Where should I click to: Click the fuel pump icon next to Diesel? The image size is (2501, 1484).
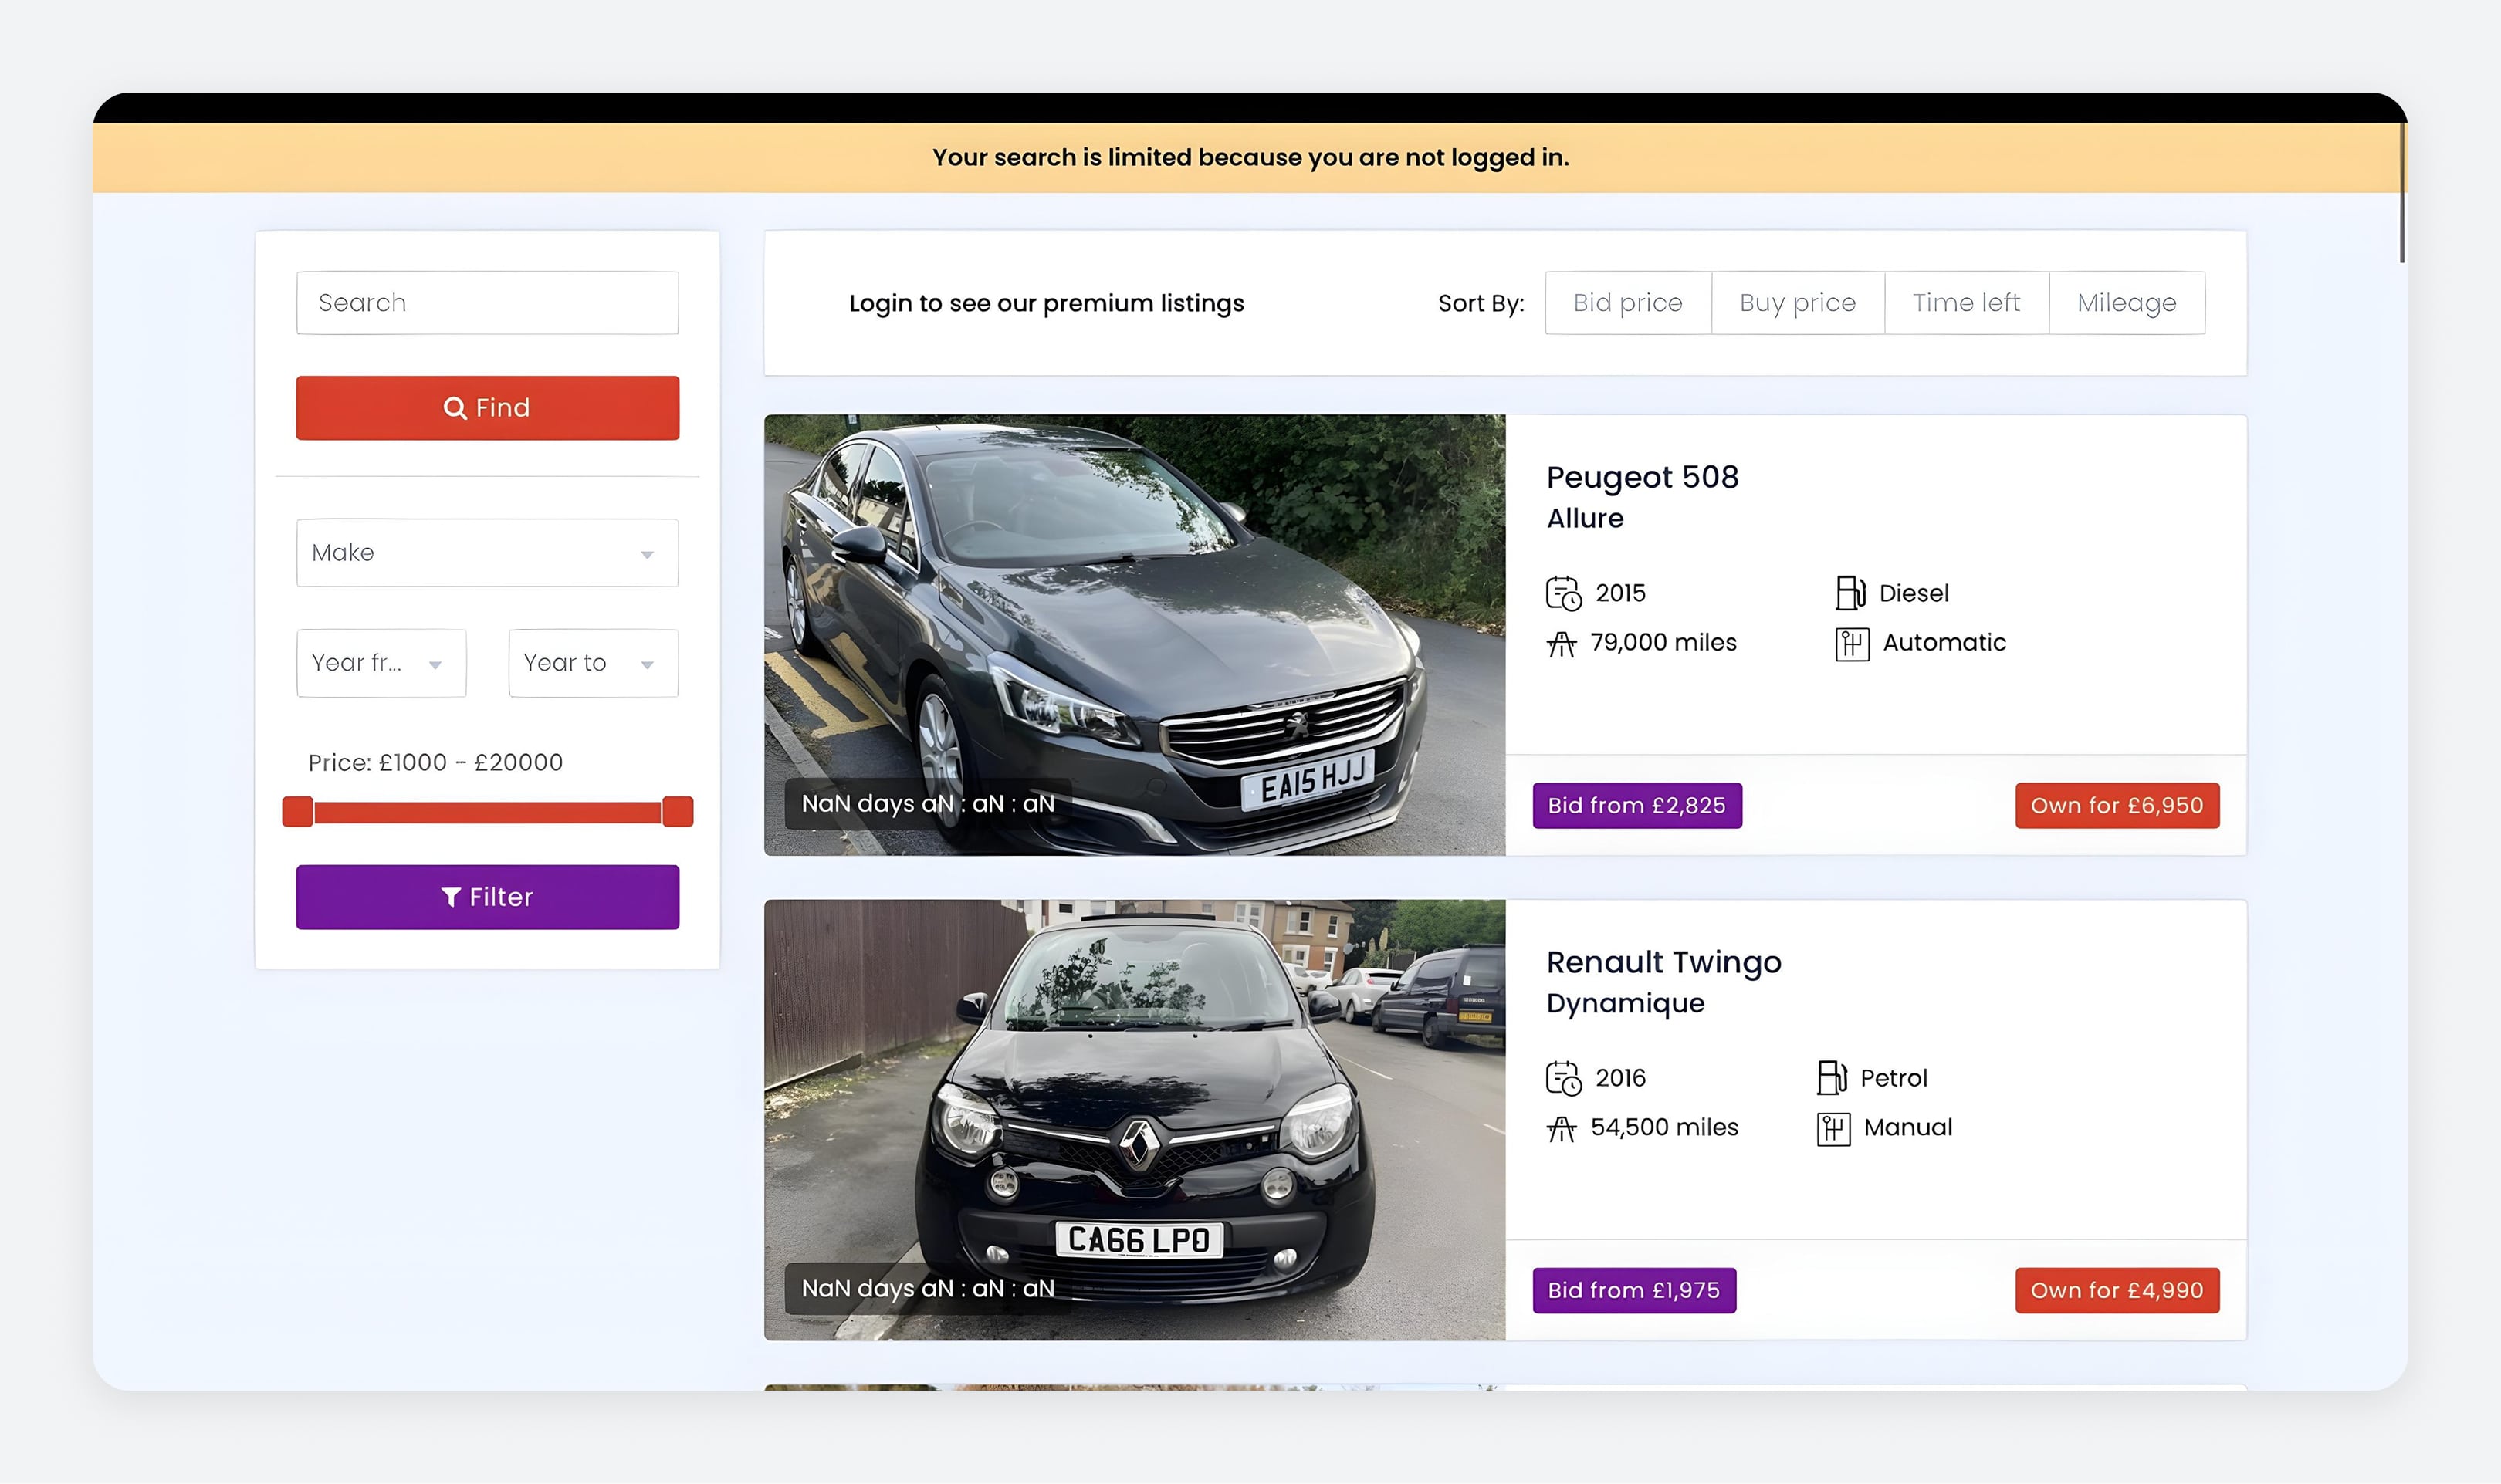[x=1850, y=593]
